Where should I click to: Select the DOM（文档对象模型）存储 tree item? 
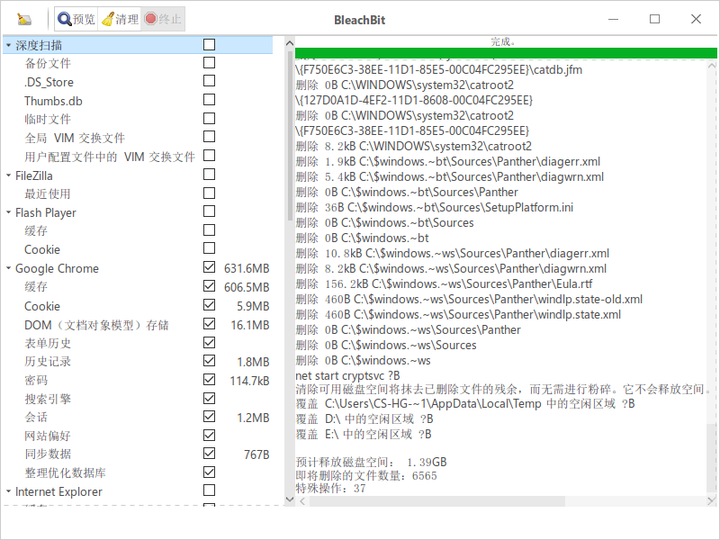pos(96,325)
